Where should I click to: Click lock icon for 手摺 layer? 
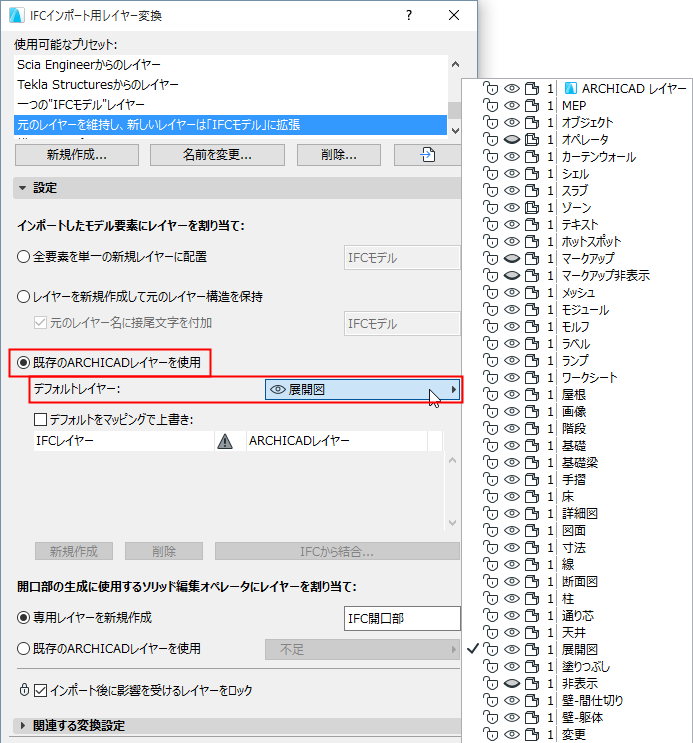coord(491,480)
